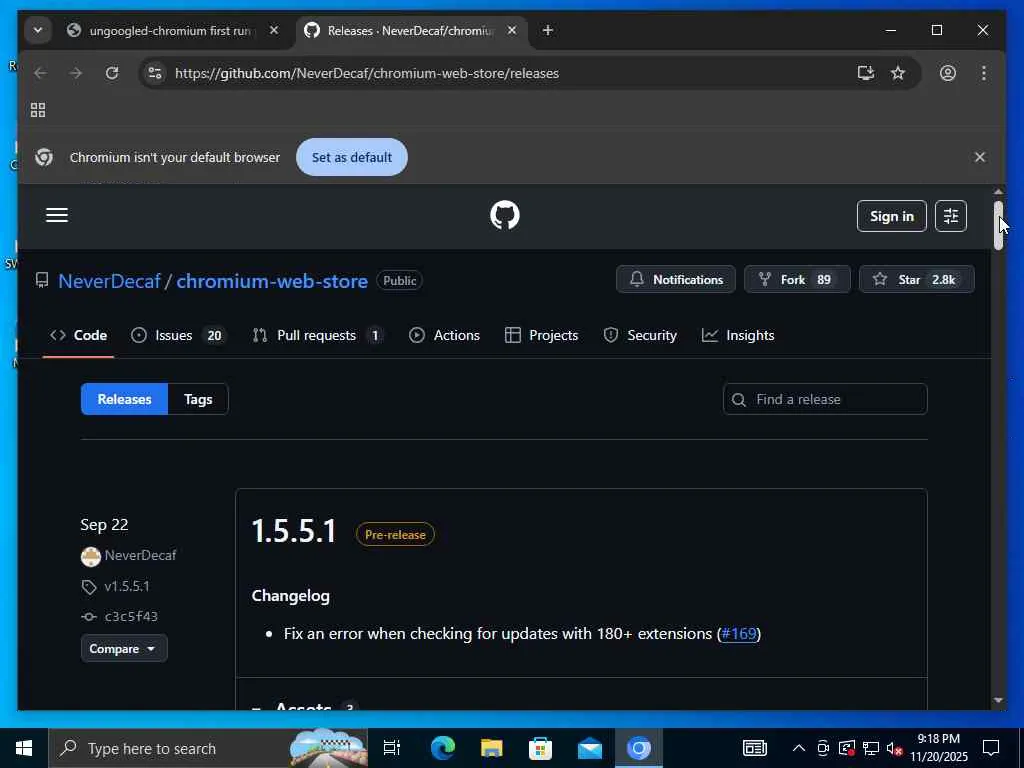
Task: Select the Releases NeverDecaf tab
Action: [x=411, y=31]
